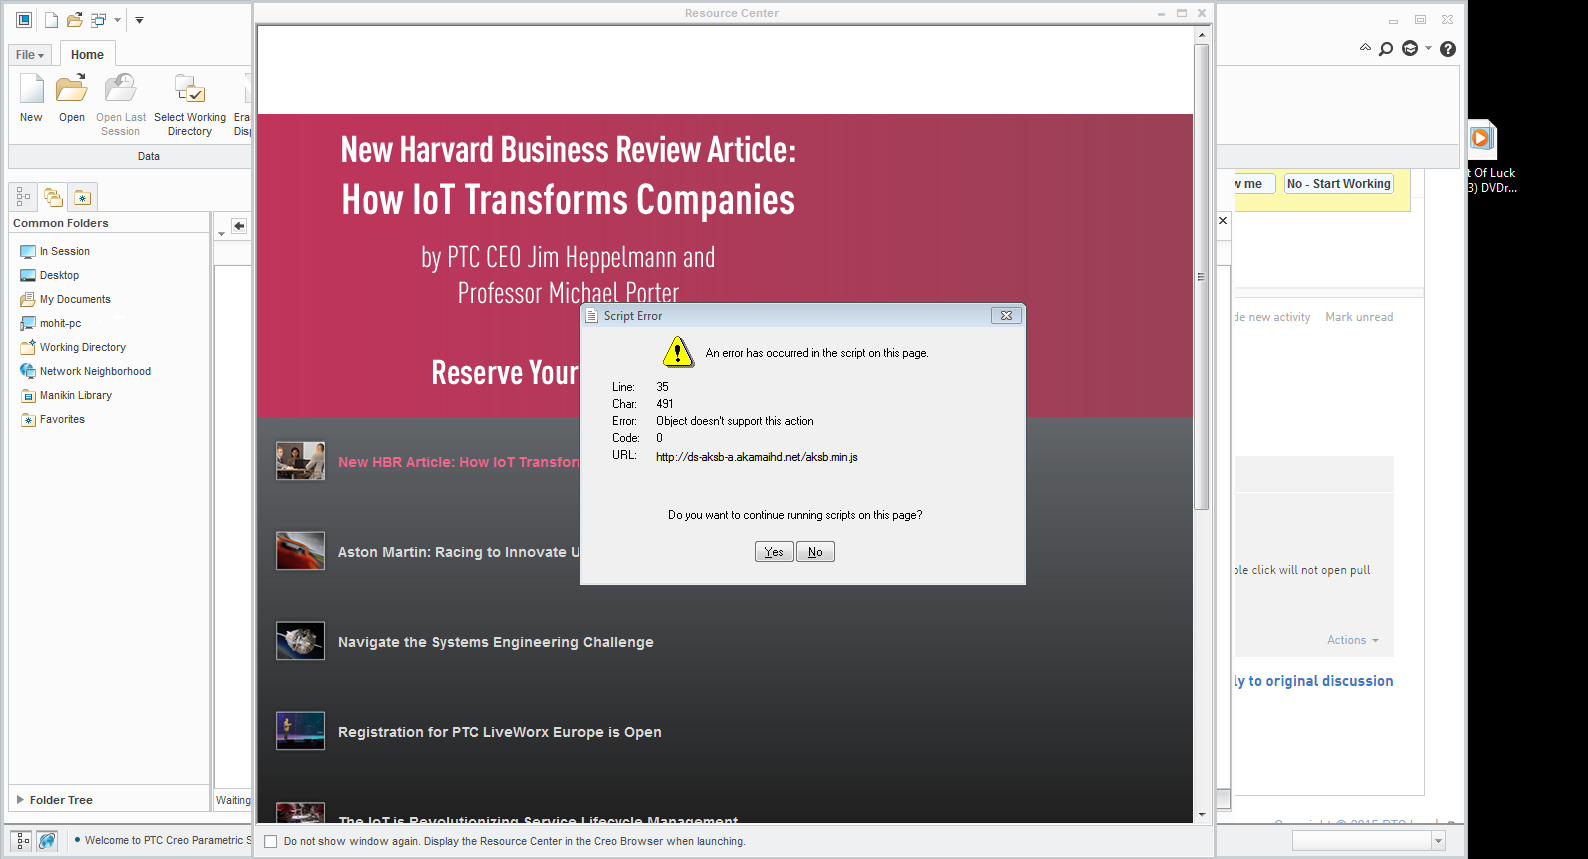Click the Open folder icon in the ribbon
1588x859 pixels.
[x=71, y=89]
